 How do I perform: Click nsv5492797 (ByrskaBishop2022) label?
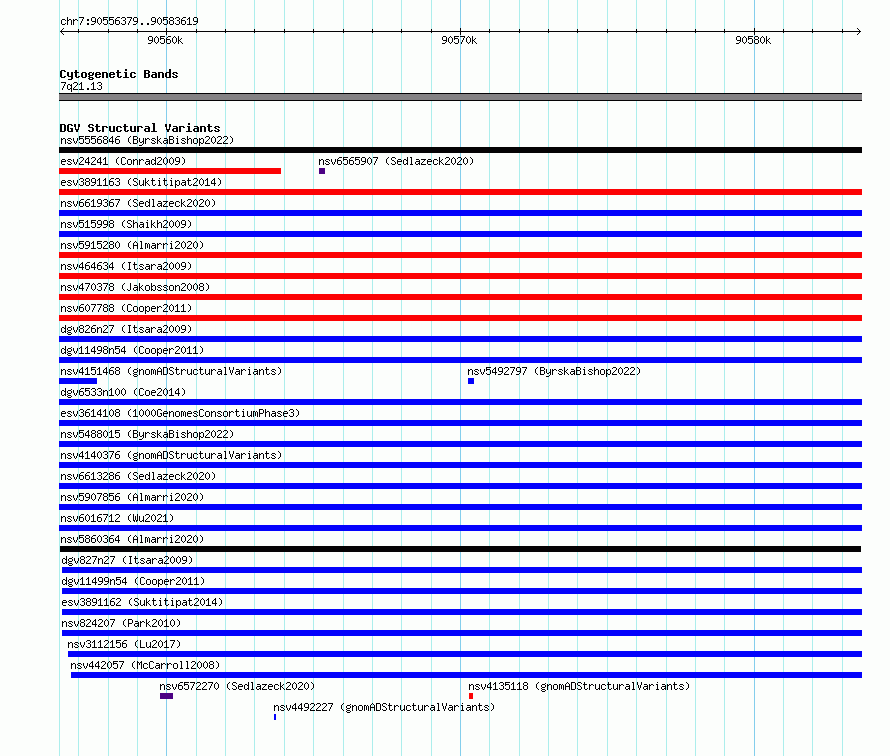point(554,371)
